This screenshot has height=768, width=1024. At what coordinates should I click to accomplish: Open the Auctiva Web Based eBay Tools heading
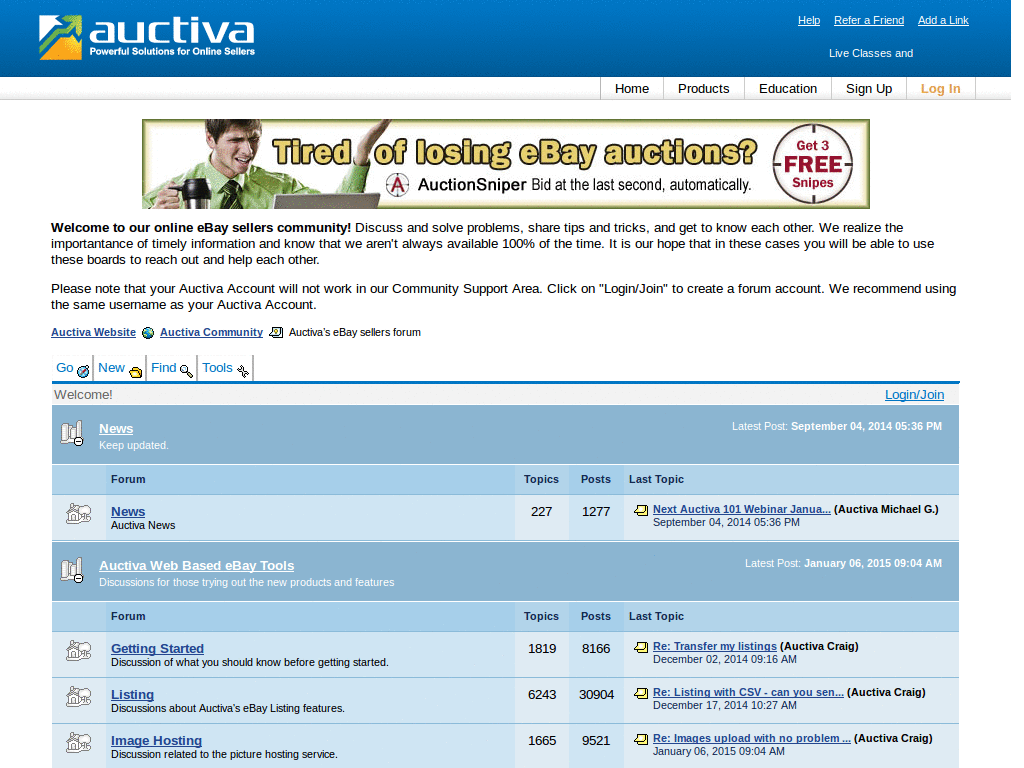(x=197, y=566)
